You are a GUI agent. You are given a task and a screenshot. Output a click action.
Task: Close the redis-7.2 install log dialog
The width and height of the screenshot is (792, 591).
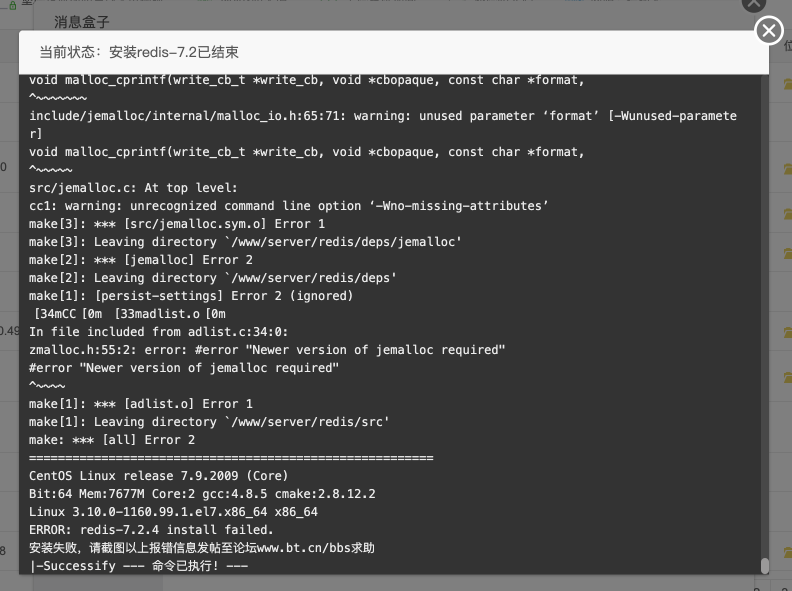point(769,30)
